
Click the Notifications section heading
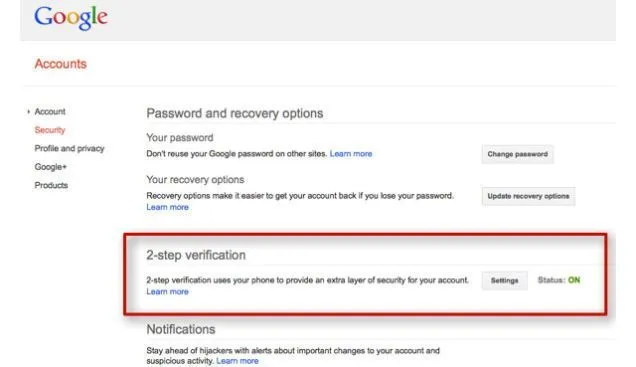(181, 329)
